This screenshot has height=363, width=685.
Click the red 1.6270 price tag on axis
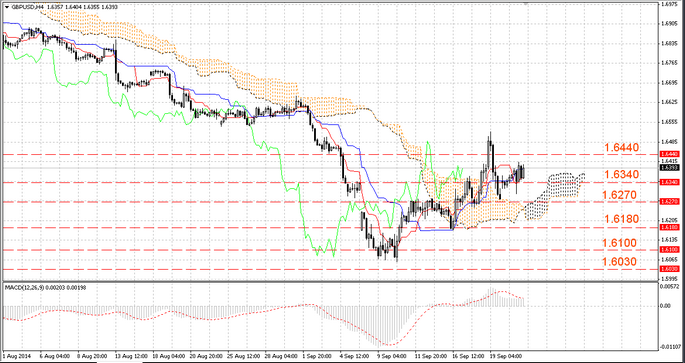point(670,202)
